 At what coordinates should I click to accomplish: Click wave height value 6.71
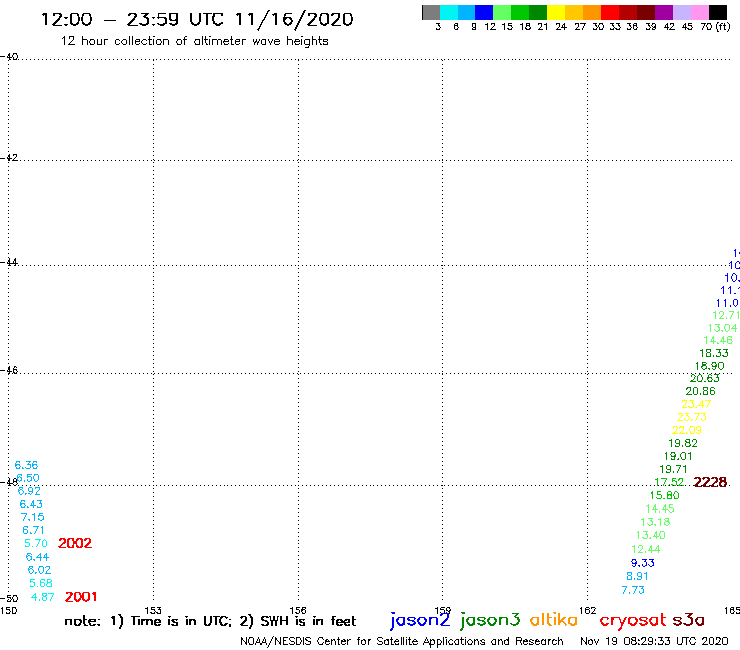coord(34,531)
